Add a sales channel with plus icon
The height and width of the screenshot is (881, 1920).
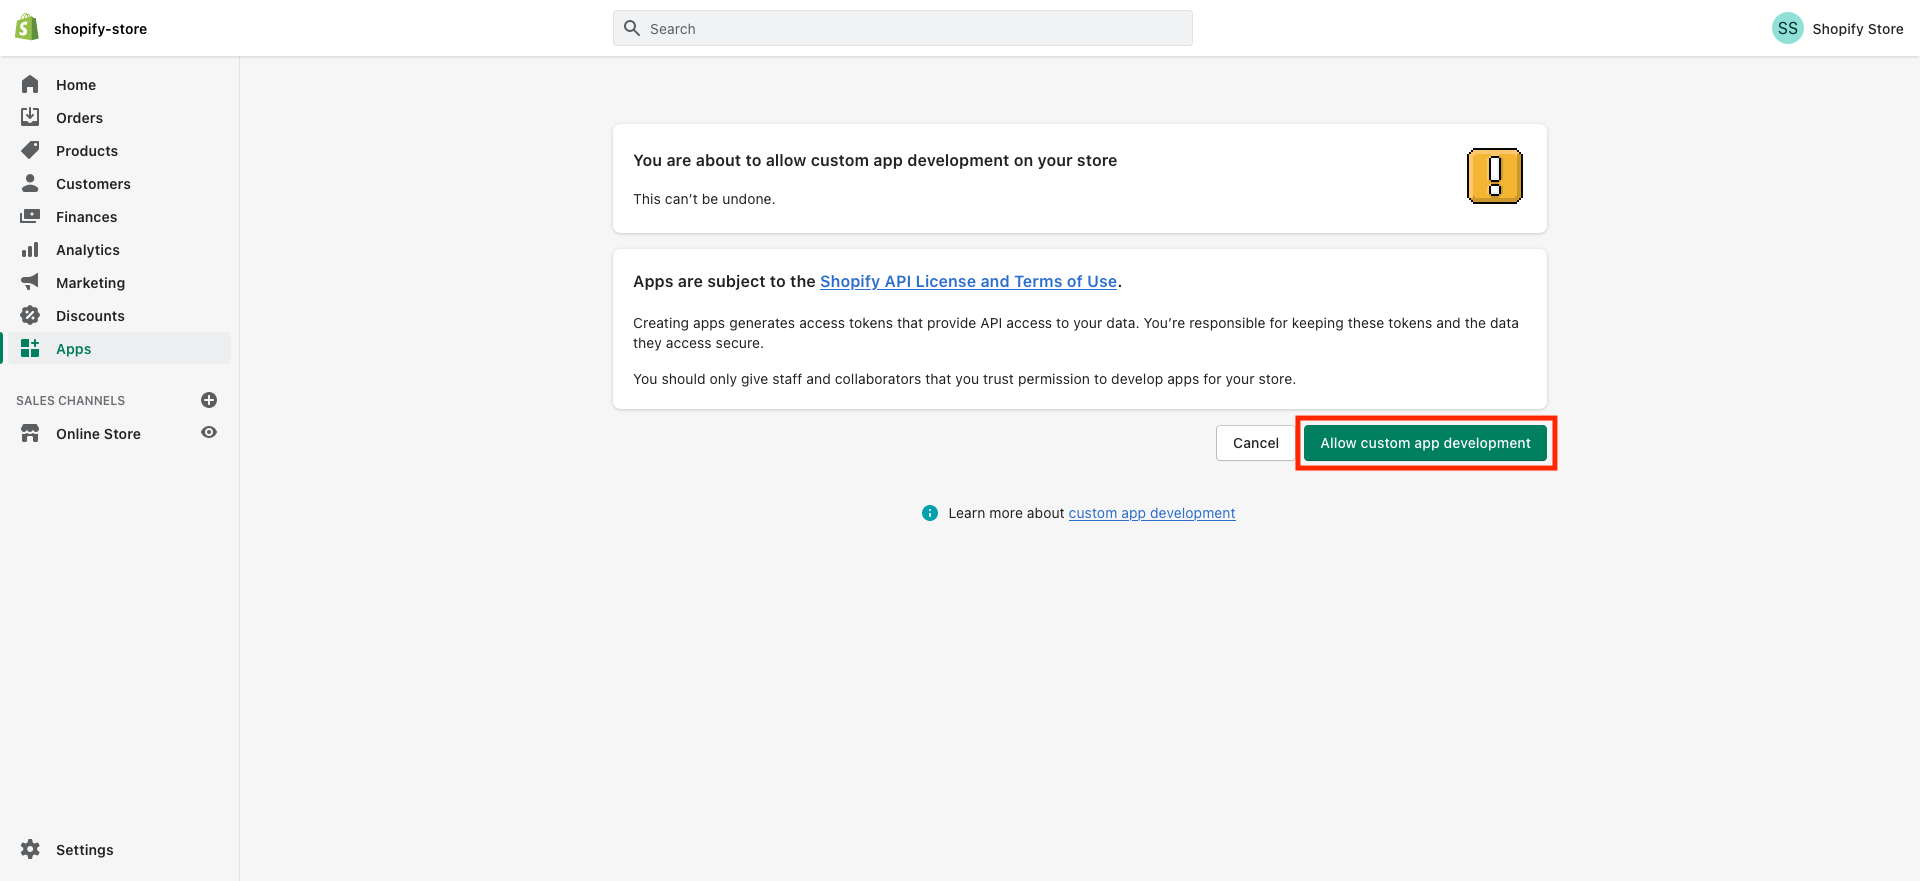pyautogui.click(x=209, y=400)
